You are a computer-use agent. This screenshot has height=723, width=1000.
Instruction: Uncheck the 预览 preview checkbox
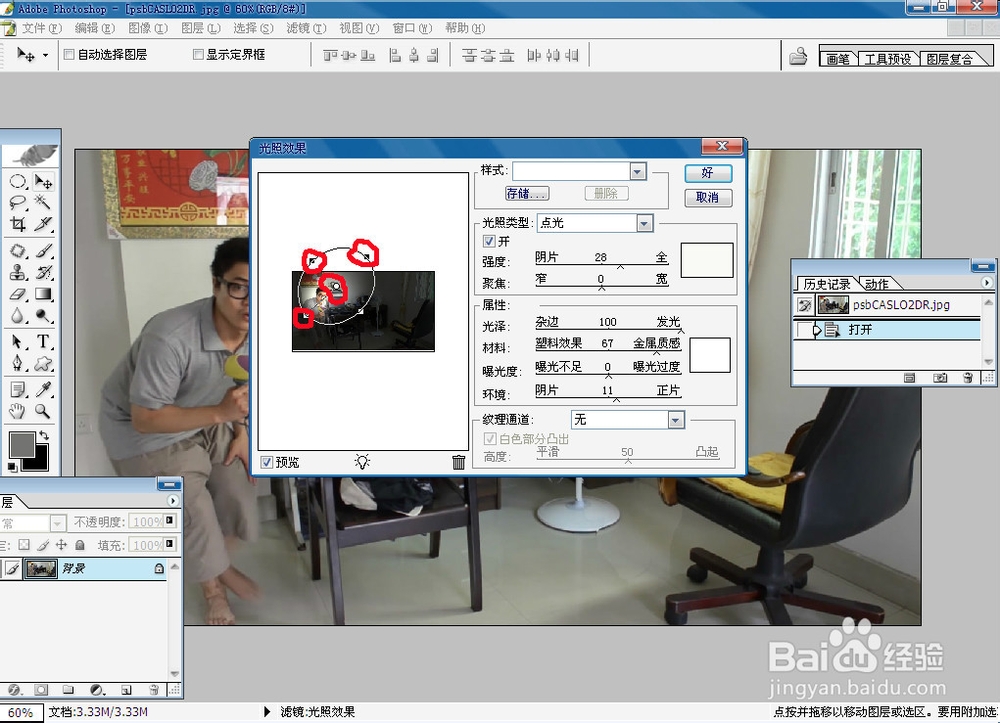tap(266, 461)
